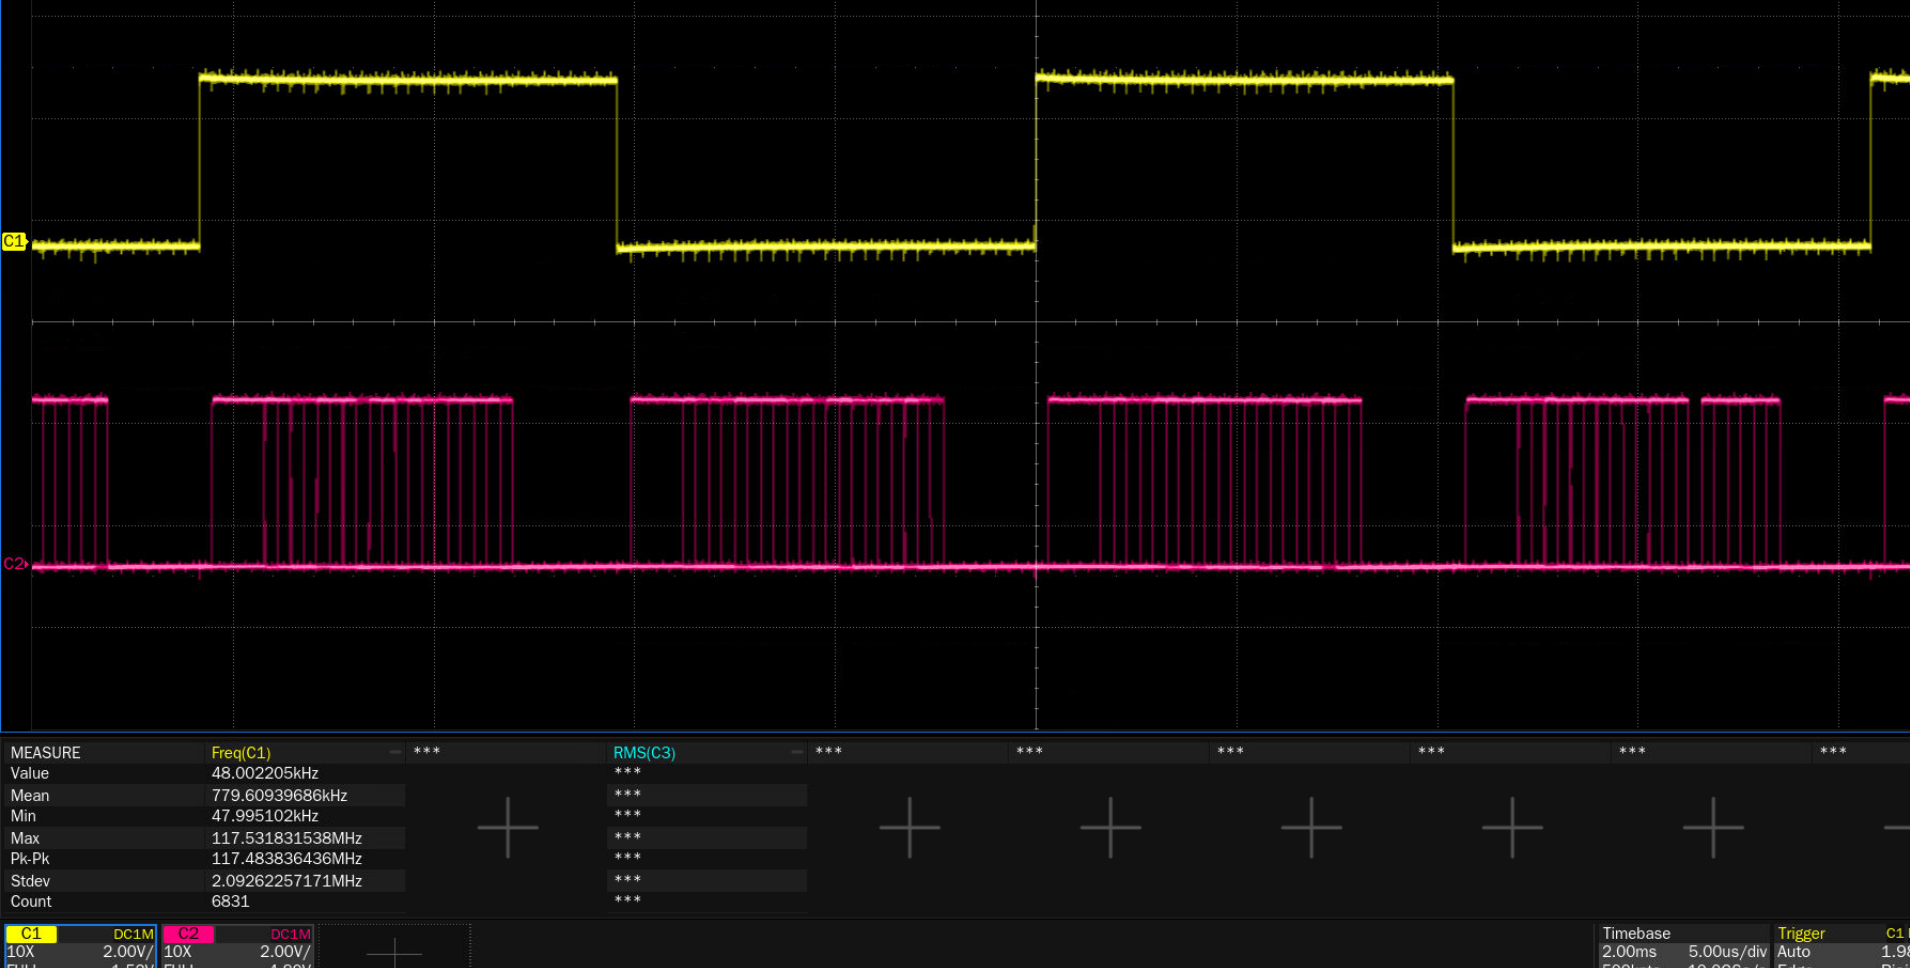Open the MEASURE table setup label
The width and height of the screenshot is (1910, 968).
tap(45, 753)
